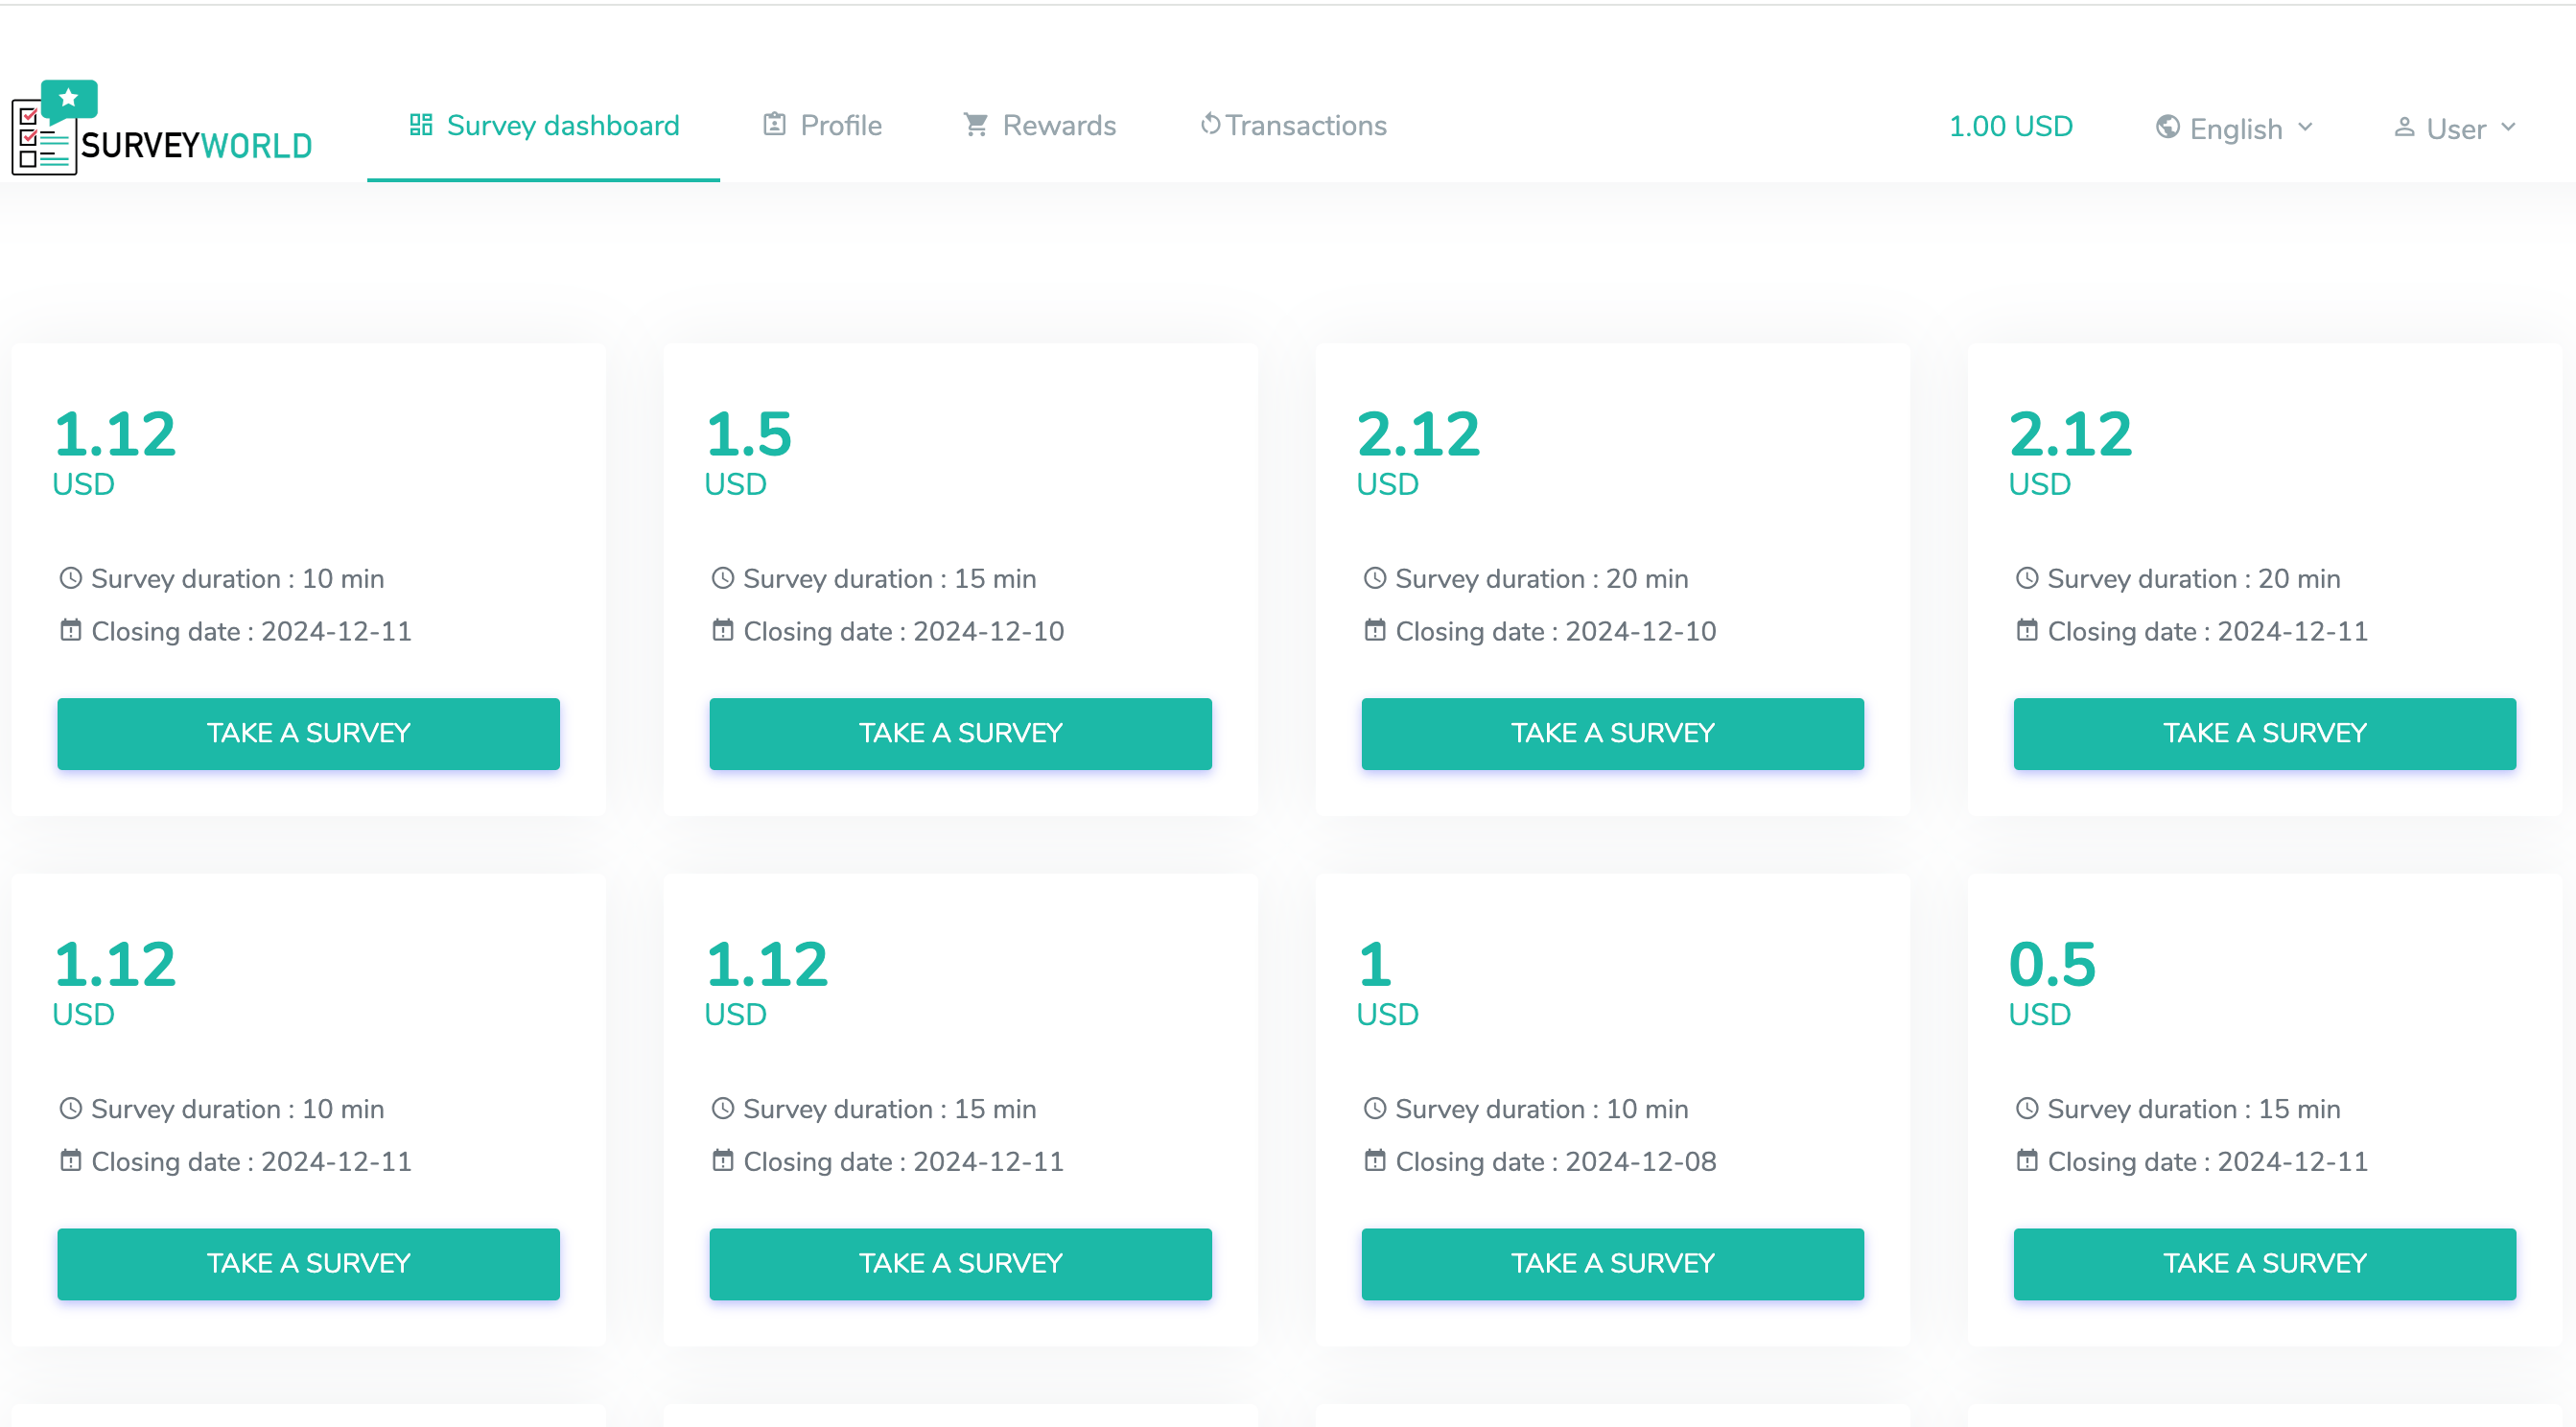
Task: Open the English language dropdown
Action: [2235, 129]
